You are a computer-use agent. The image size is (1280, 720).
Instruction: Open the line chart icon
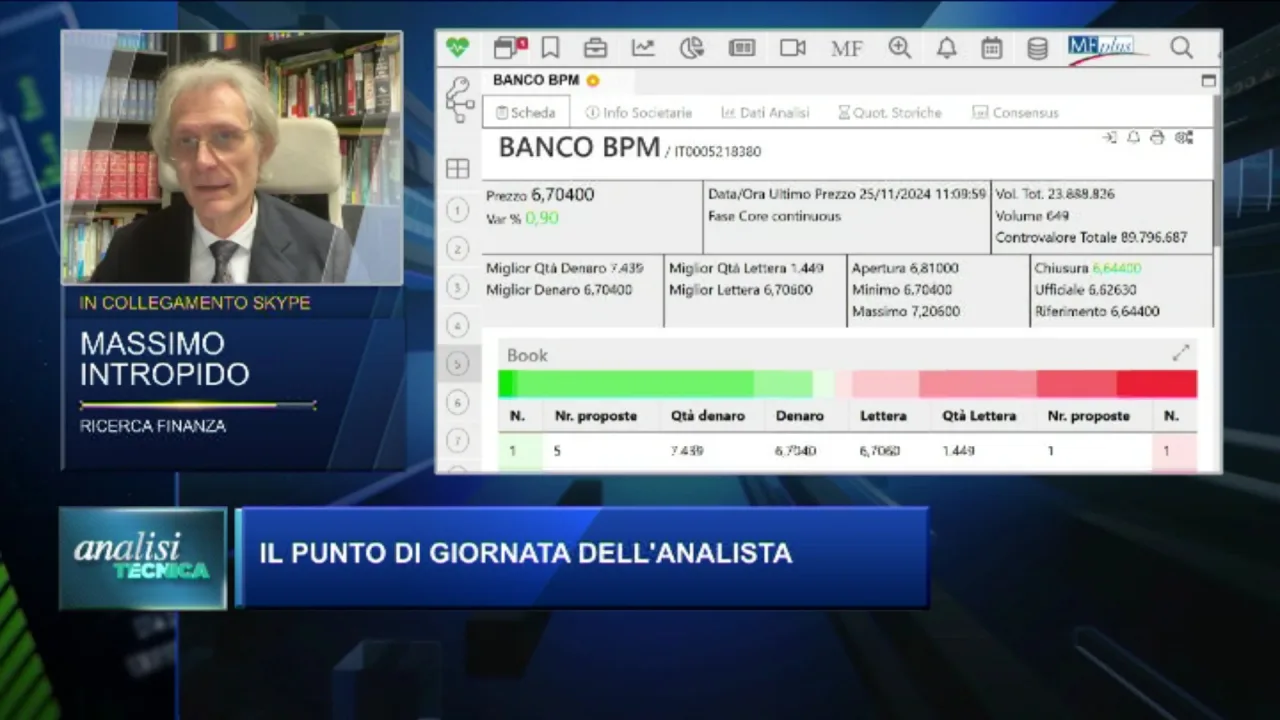click(x=643, y=47)
